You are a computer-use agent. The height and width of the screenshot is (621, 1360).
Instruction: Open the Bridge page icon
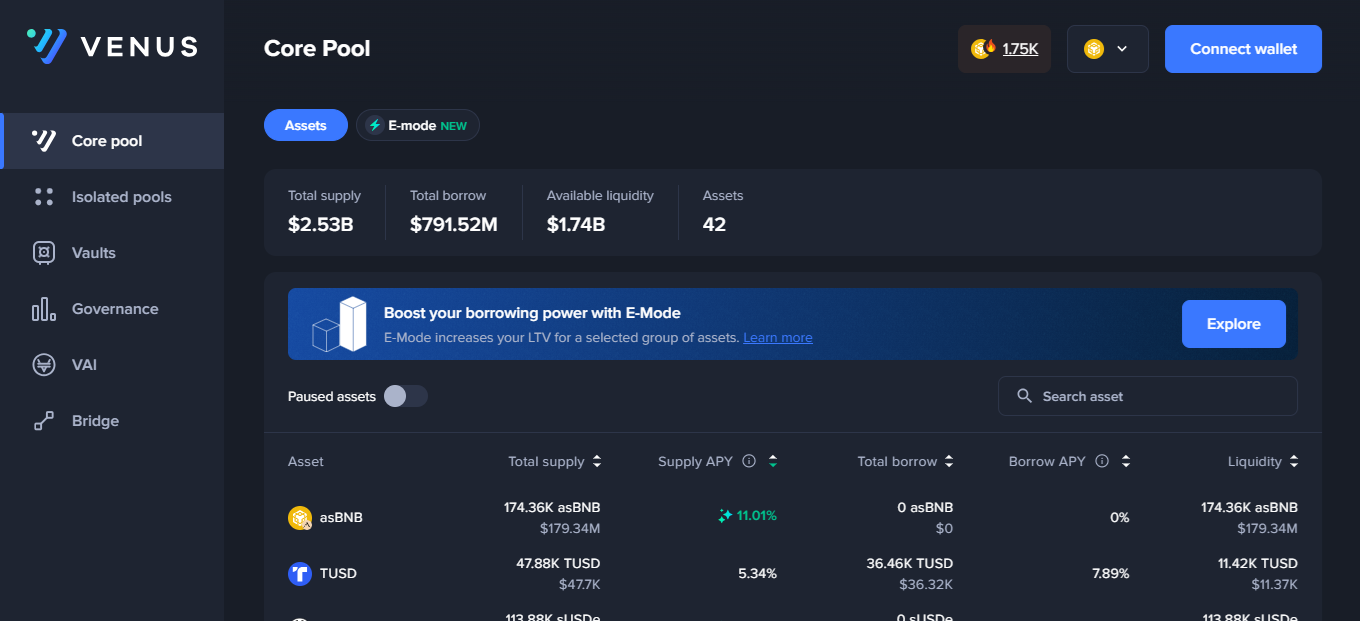43,421
